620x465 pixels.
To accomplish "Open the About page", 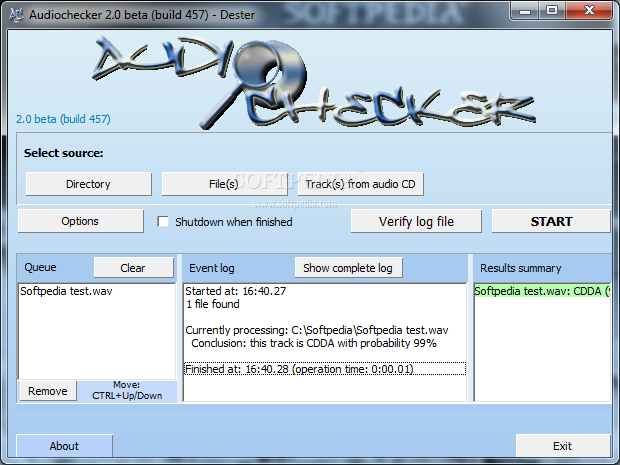I will point(64,446).
